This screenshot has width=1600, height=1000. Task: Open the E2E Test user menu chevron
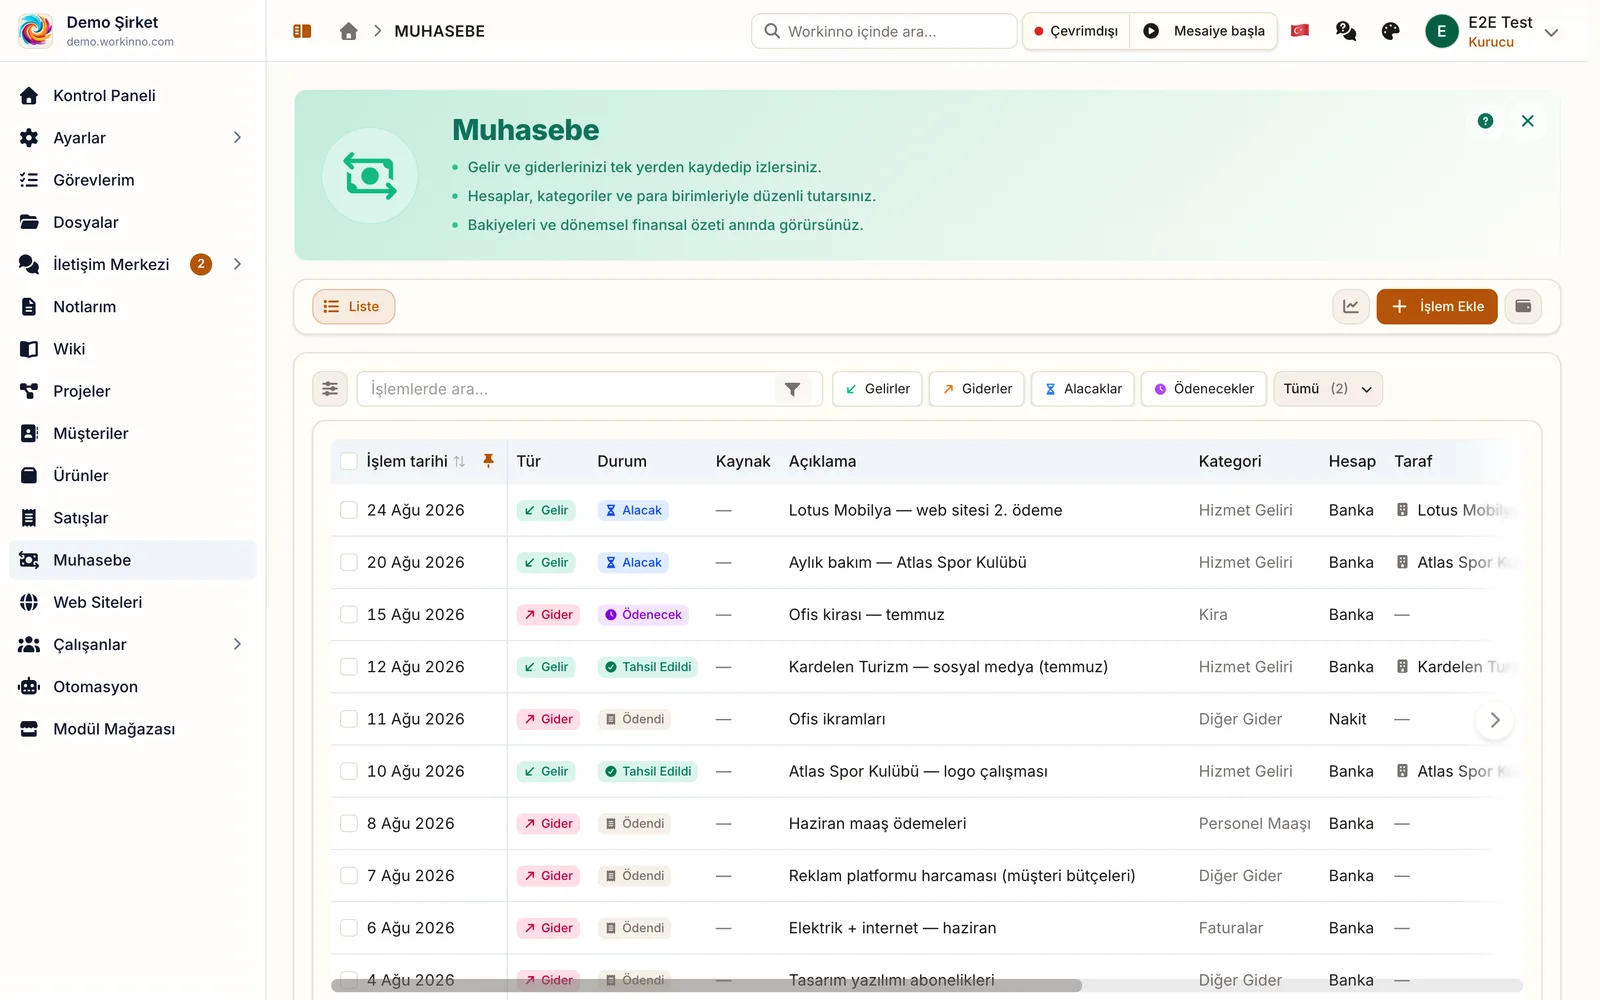coord(1551,32)
